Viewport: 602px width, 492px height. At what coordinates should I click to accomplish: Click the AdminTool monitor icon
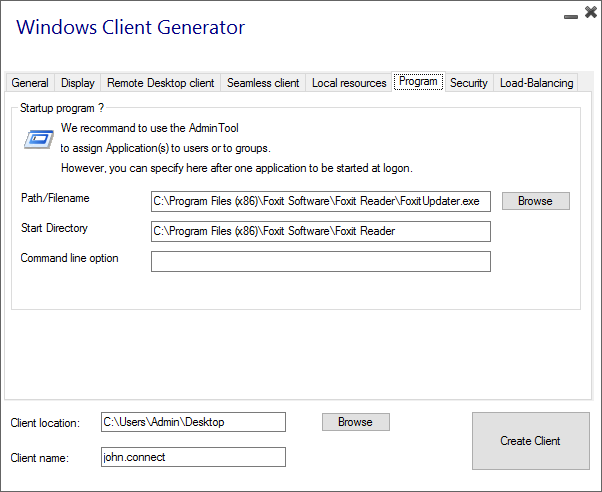tap(39, 139)
